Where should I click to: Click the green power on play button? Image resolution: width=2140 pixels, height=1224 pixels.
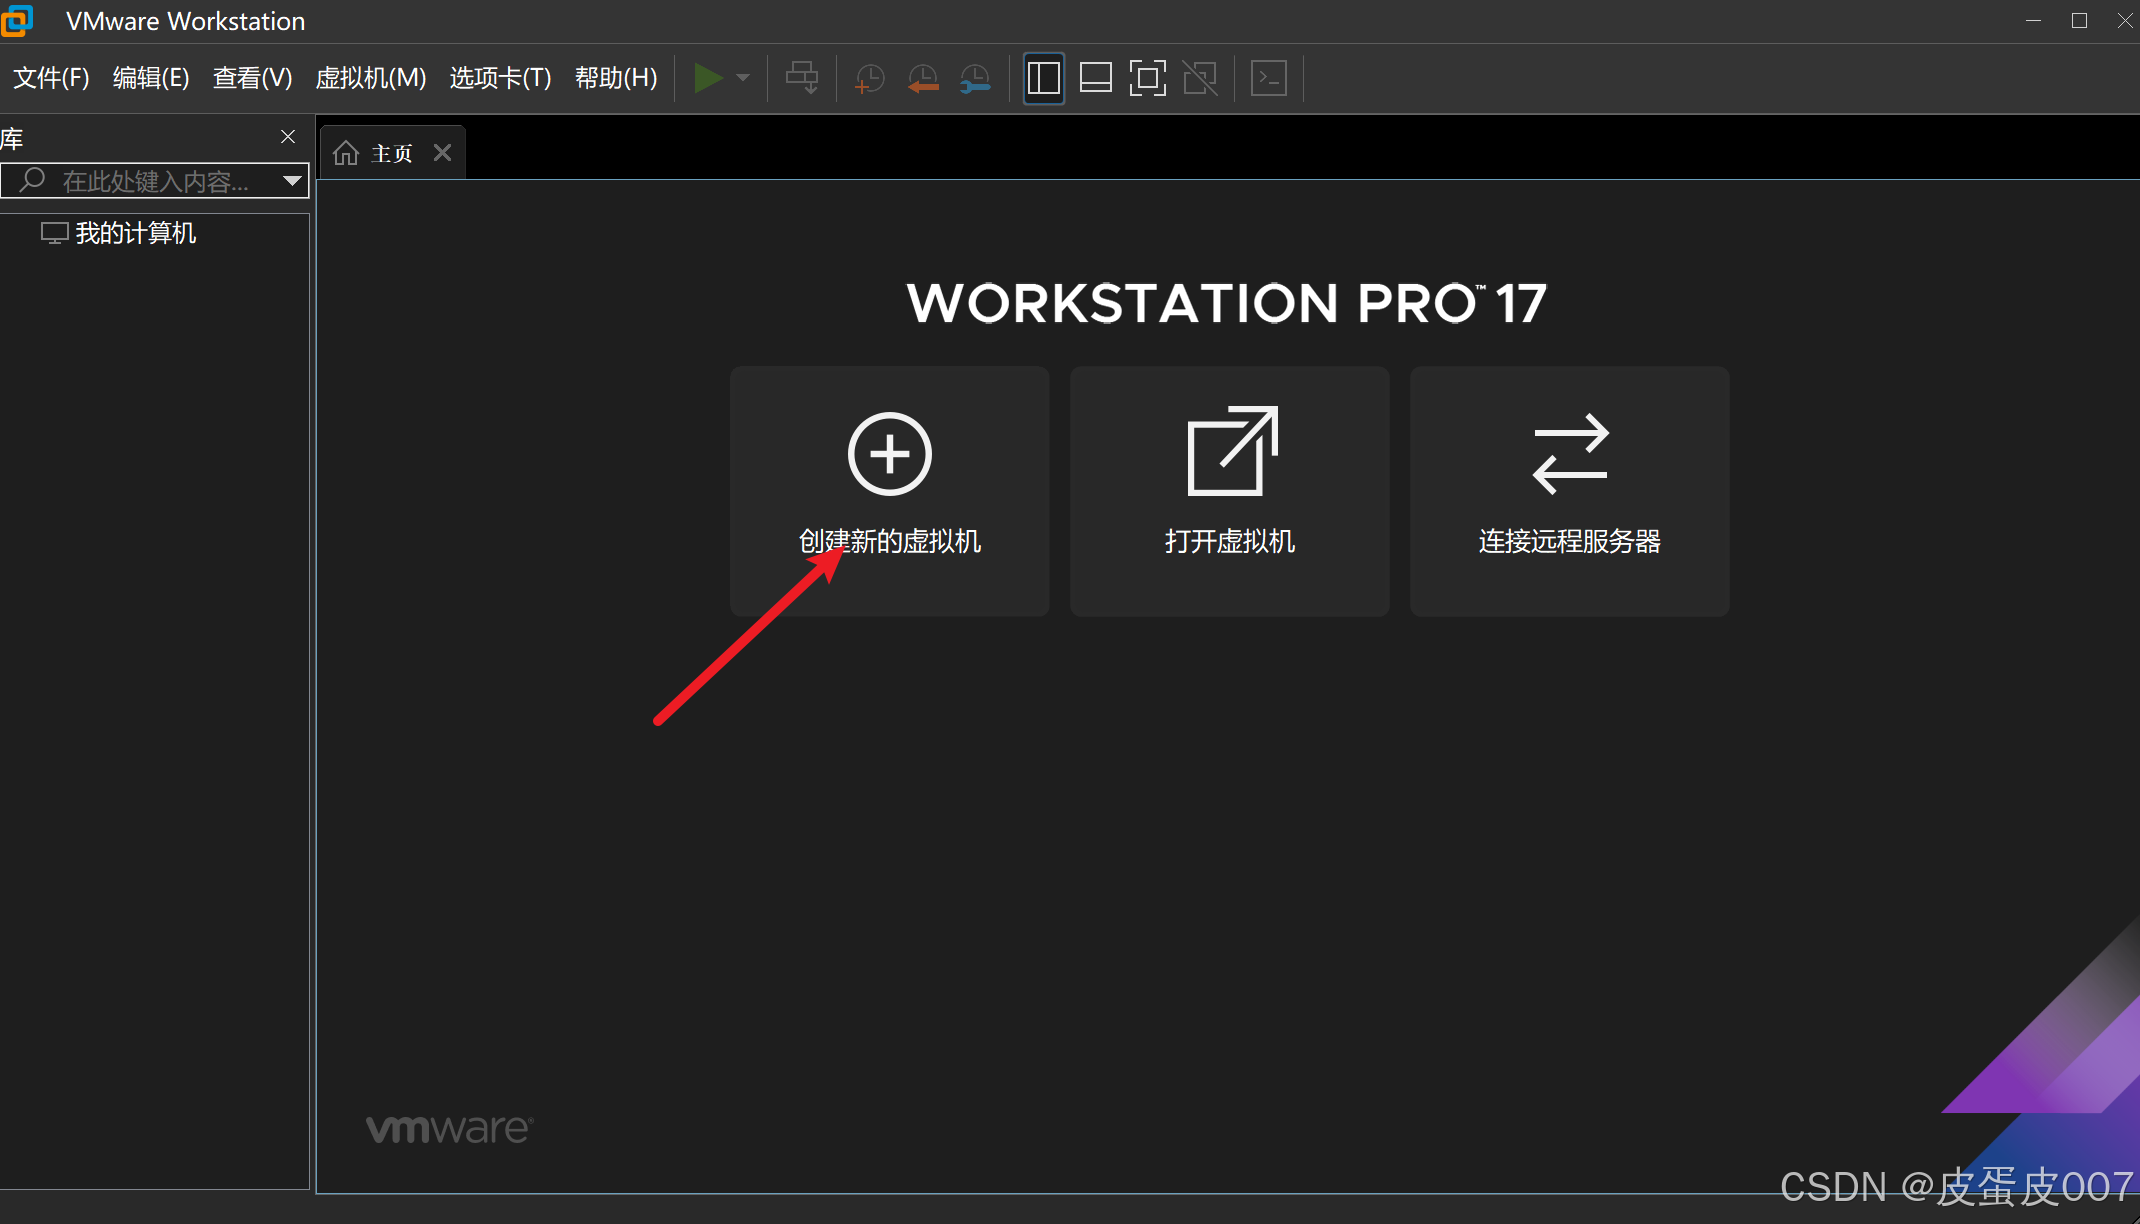tap(707, 78)
